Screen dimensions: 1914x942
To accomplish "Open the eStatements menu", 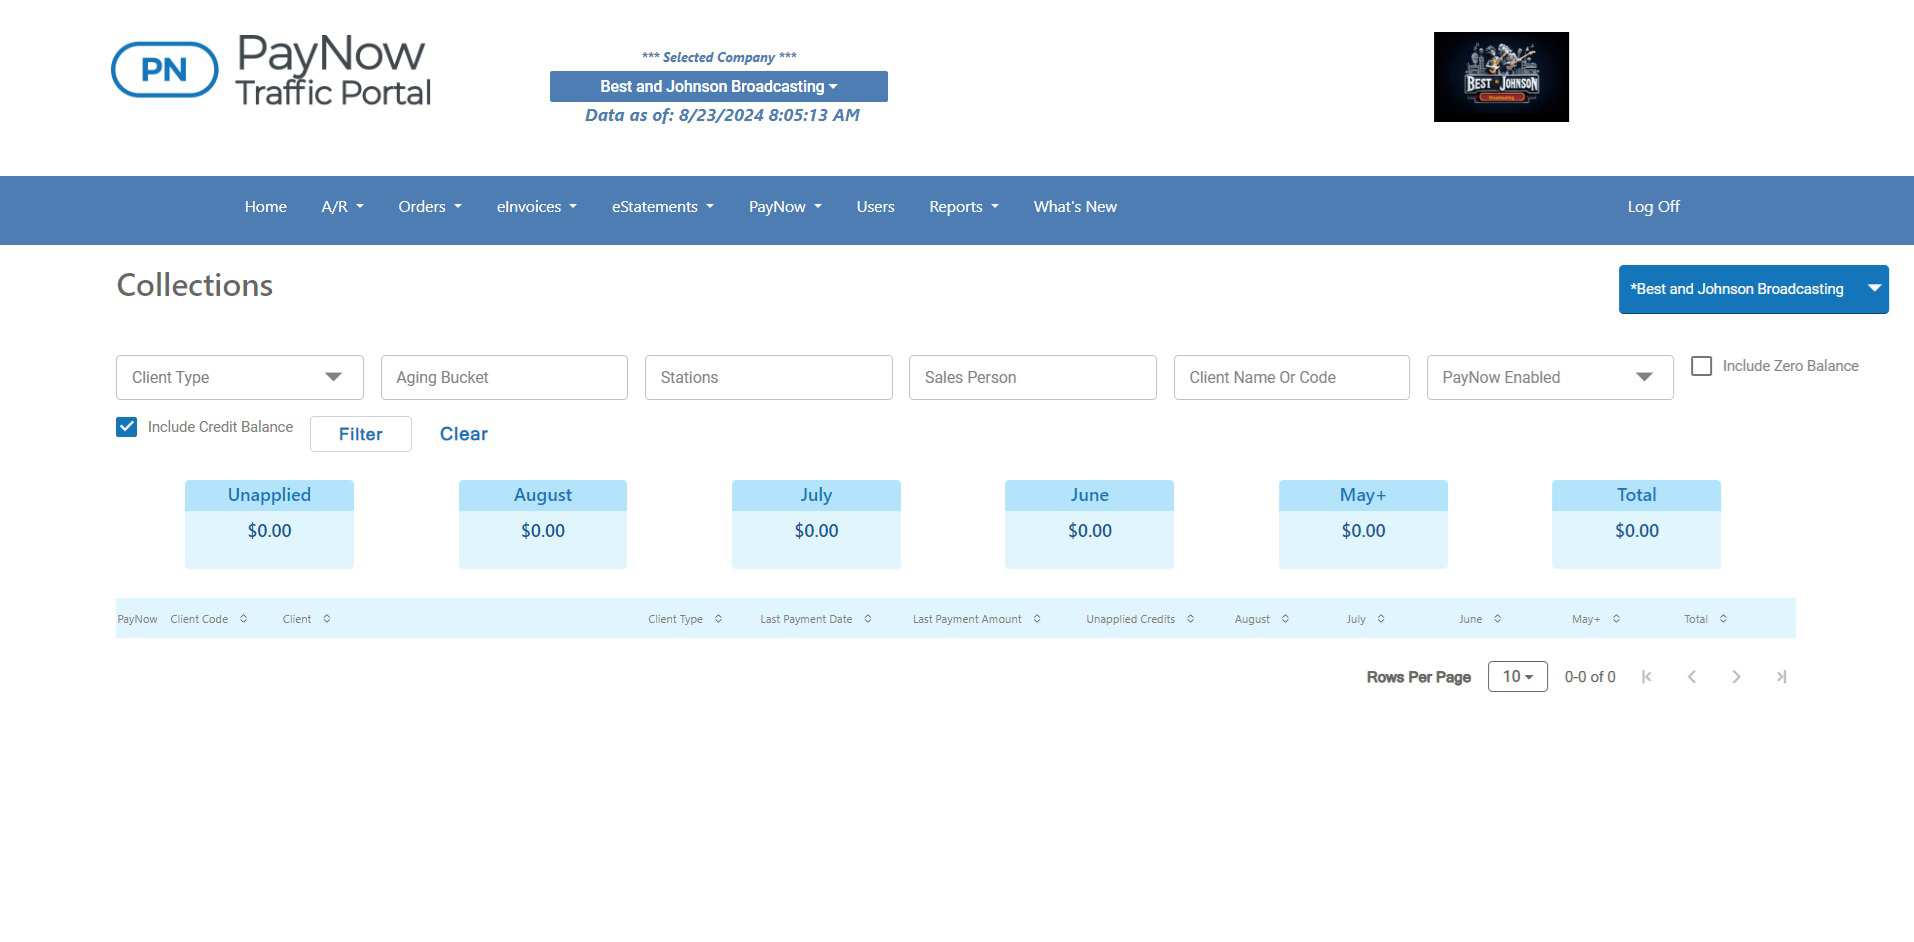I will [x=663, y=207].
